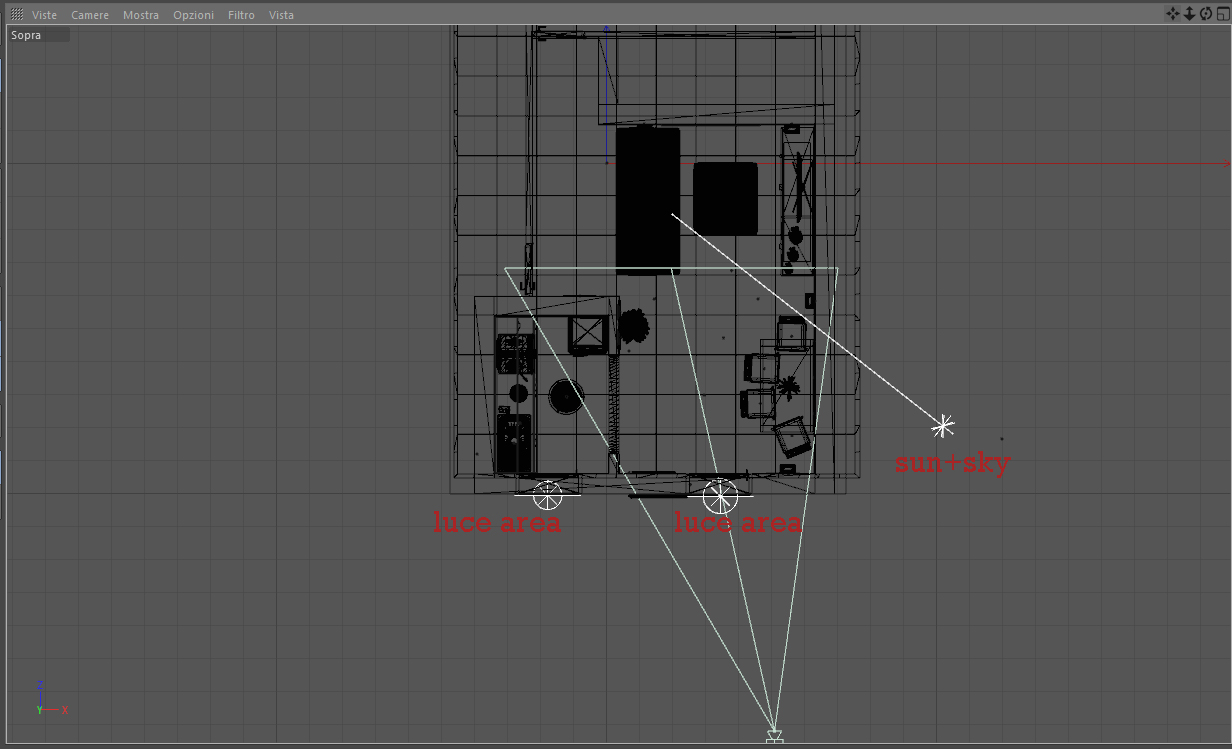Open the Camere menu
The height and width of the screenshot is (749, 1232).
pyautogui.click(x=90, y=15)
